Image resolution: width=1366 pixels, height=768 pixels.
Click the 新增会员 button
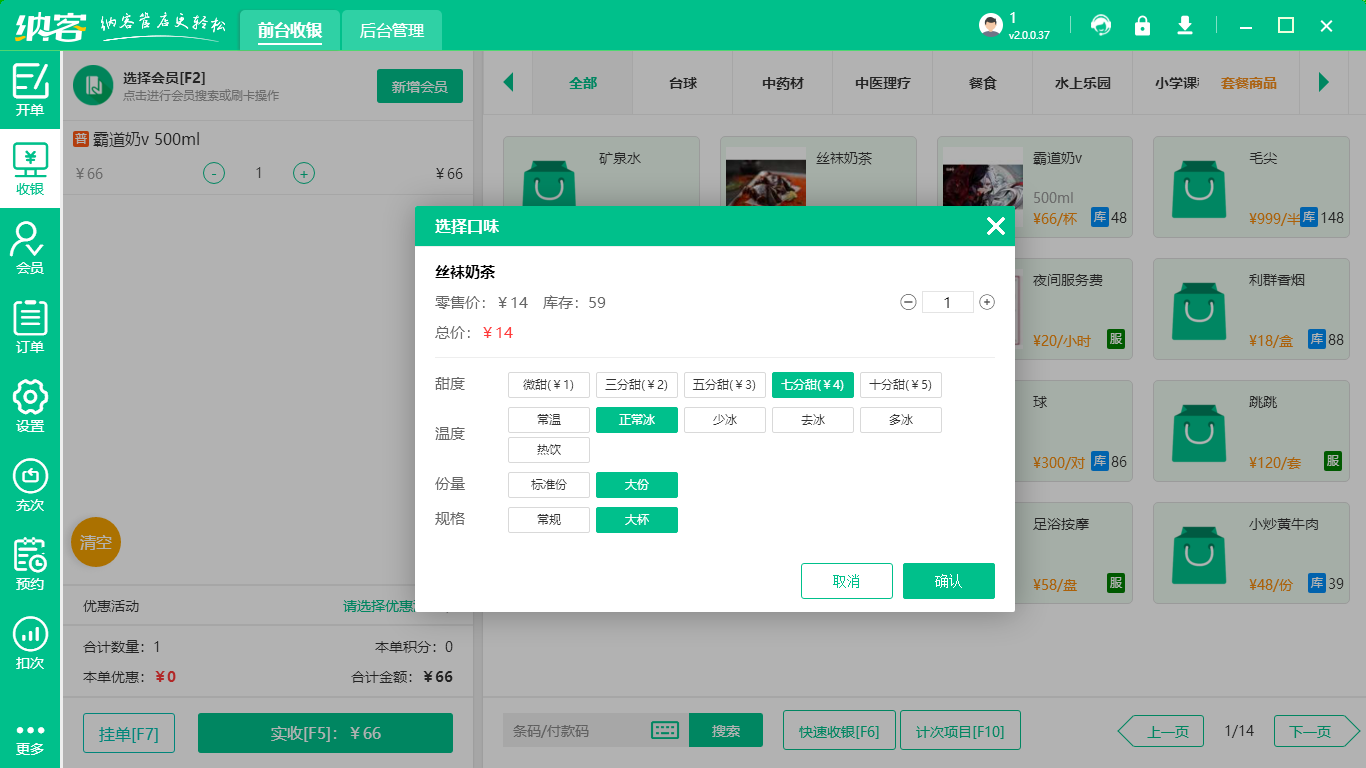(x=420, y=86)
